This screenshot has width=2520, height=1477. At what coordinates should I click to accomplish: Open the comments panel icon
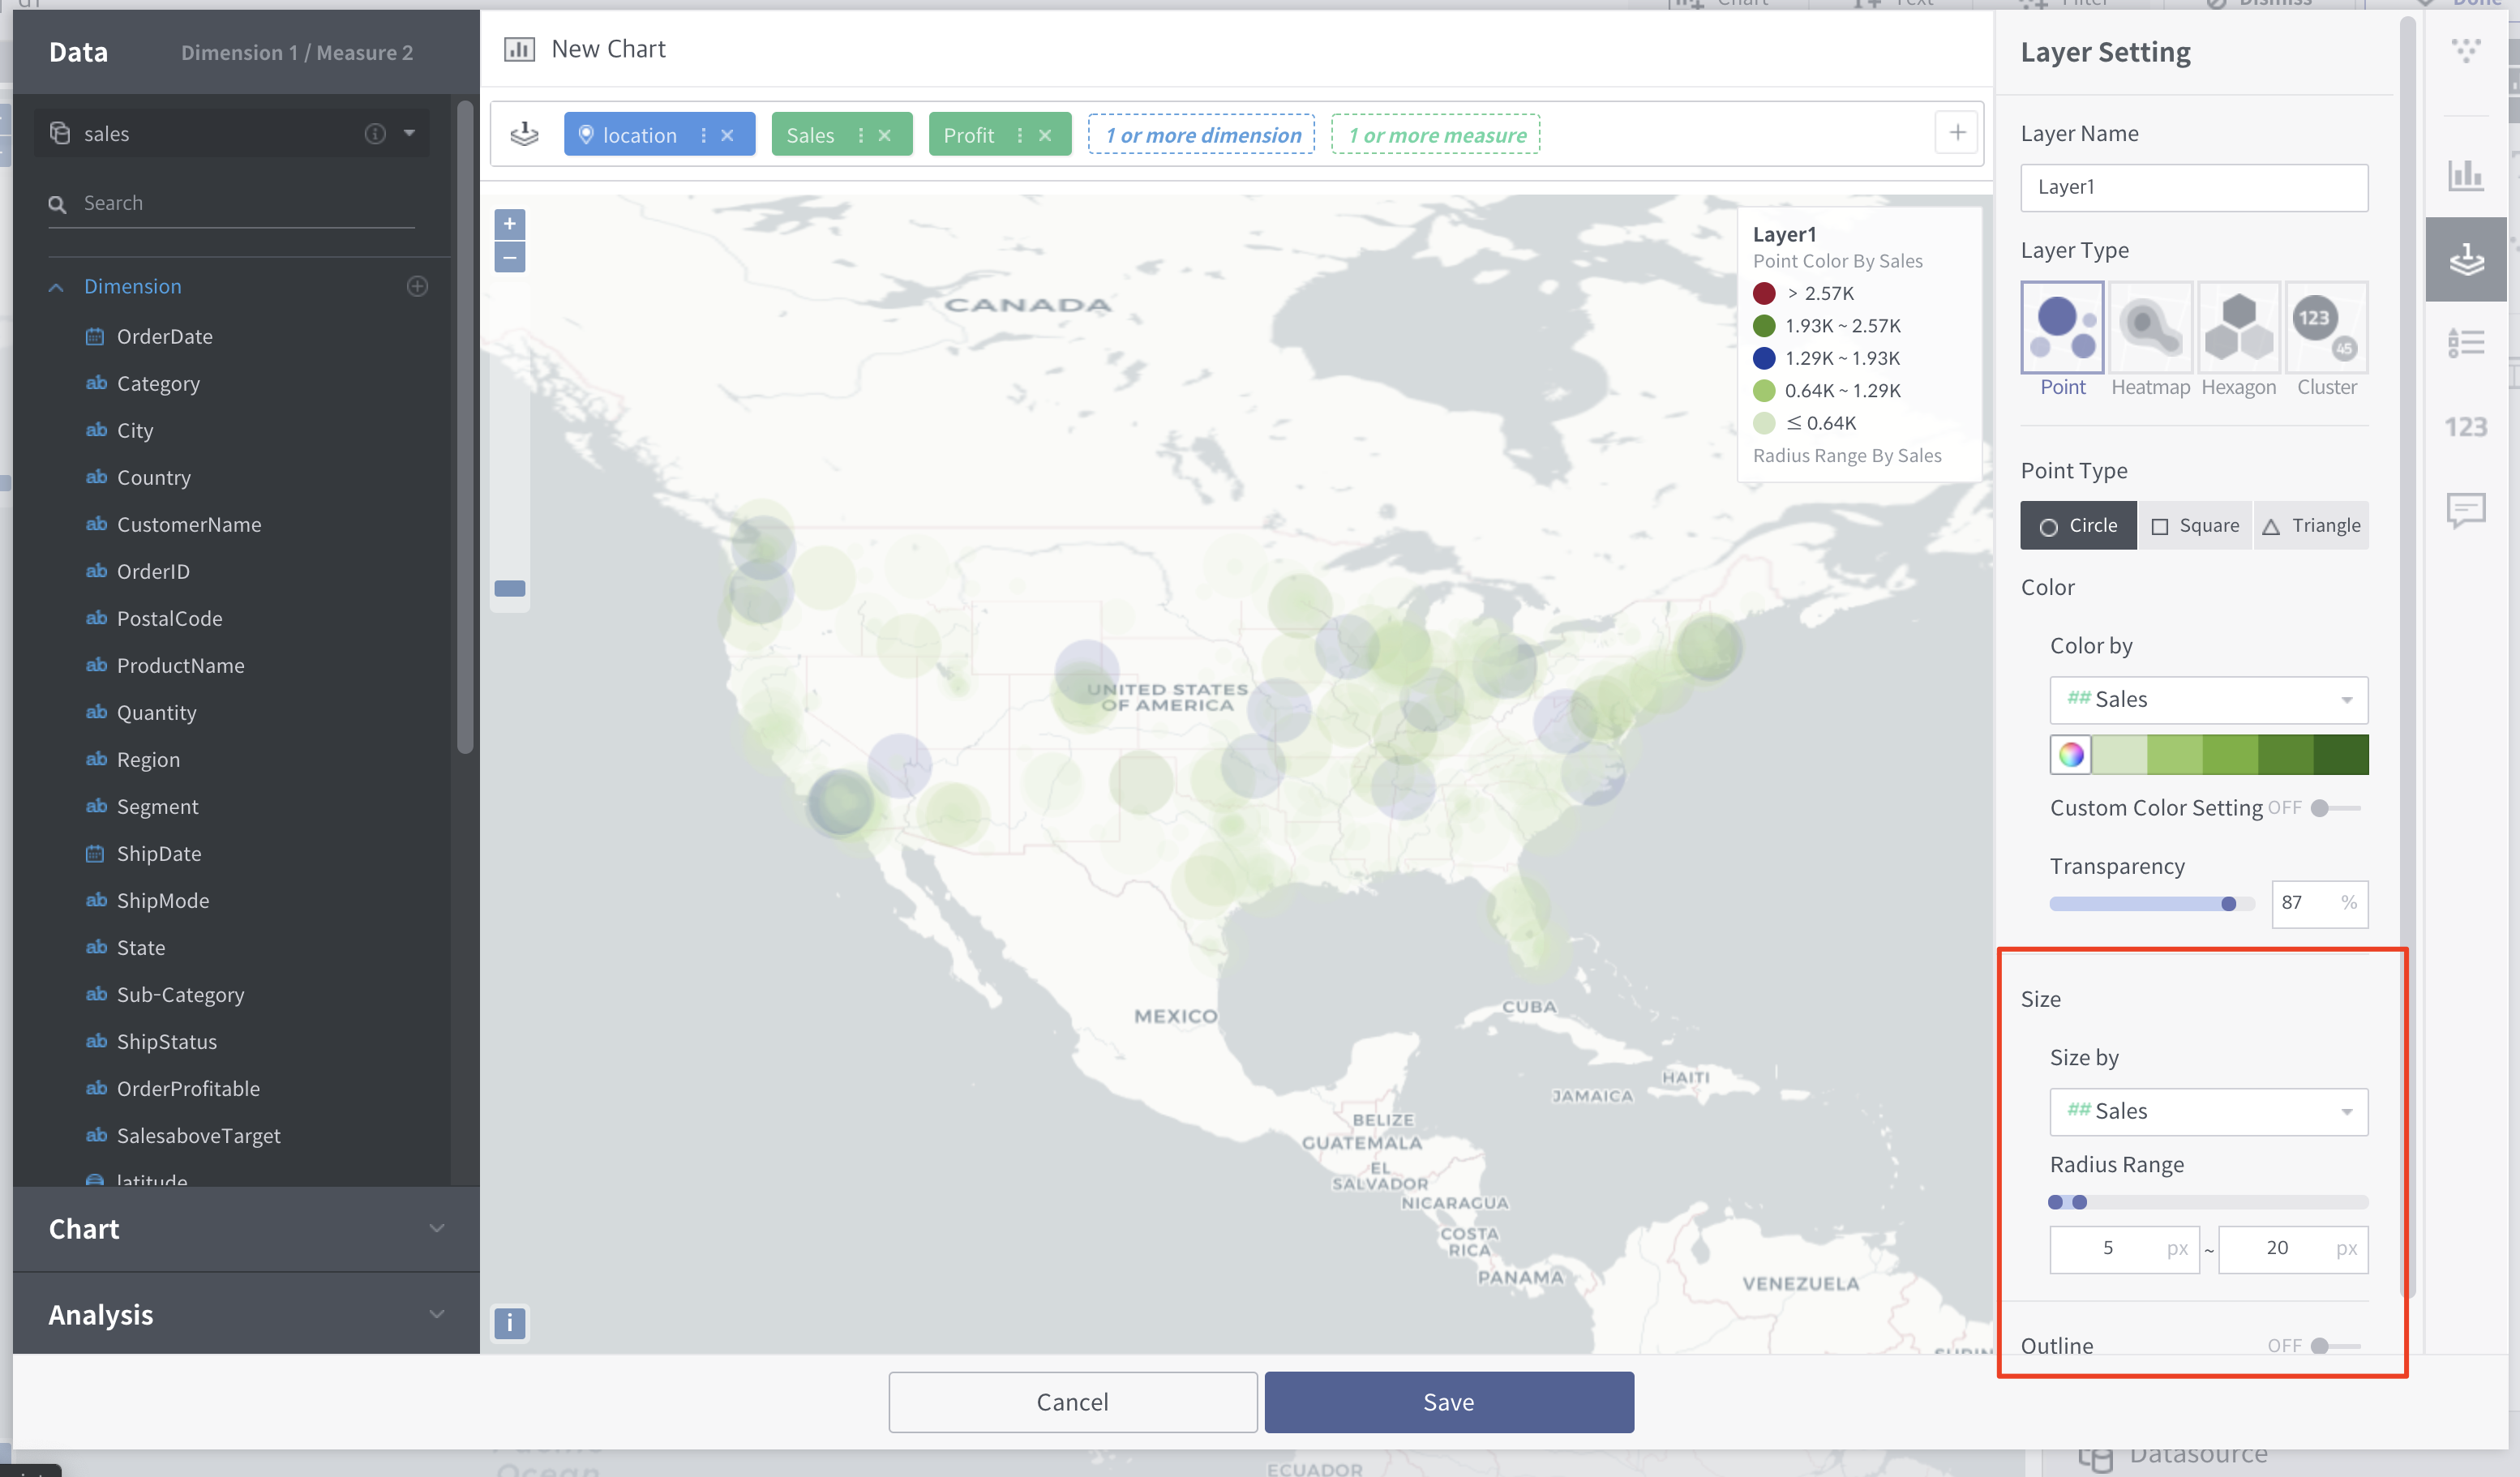[2466, 511]
